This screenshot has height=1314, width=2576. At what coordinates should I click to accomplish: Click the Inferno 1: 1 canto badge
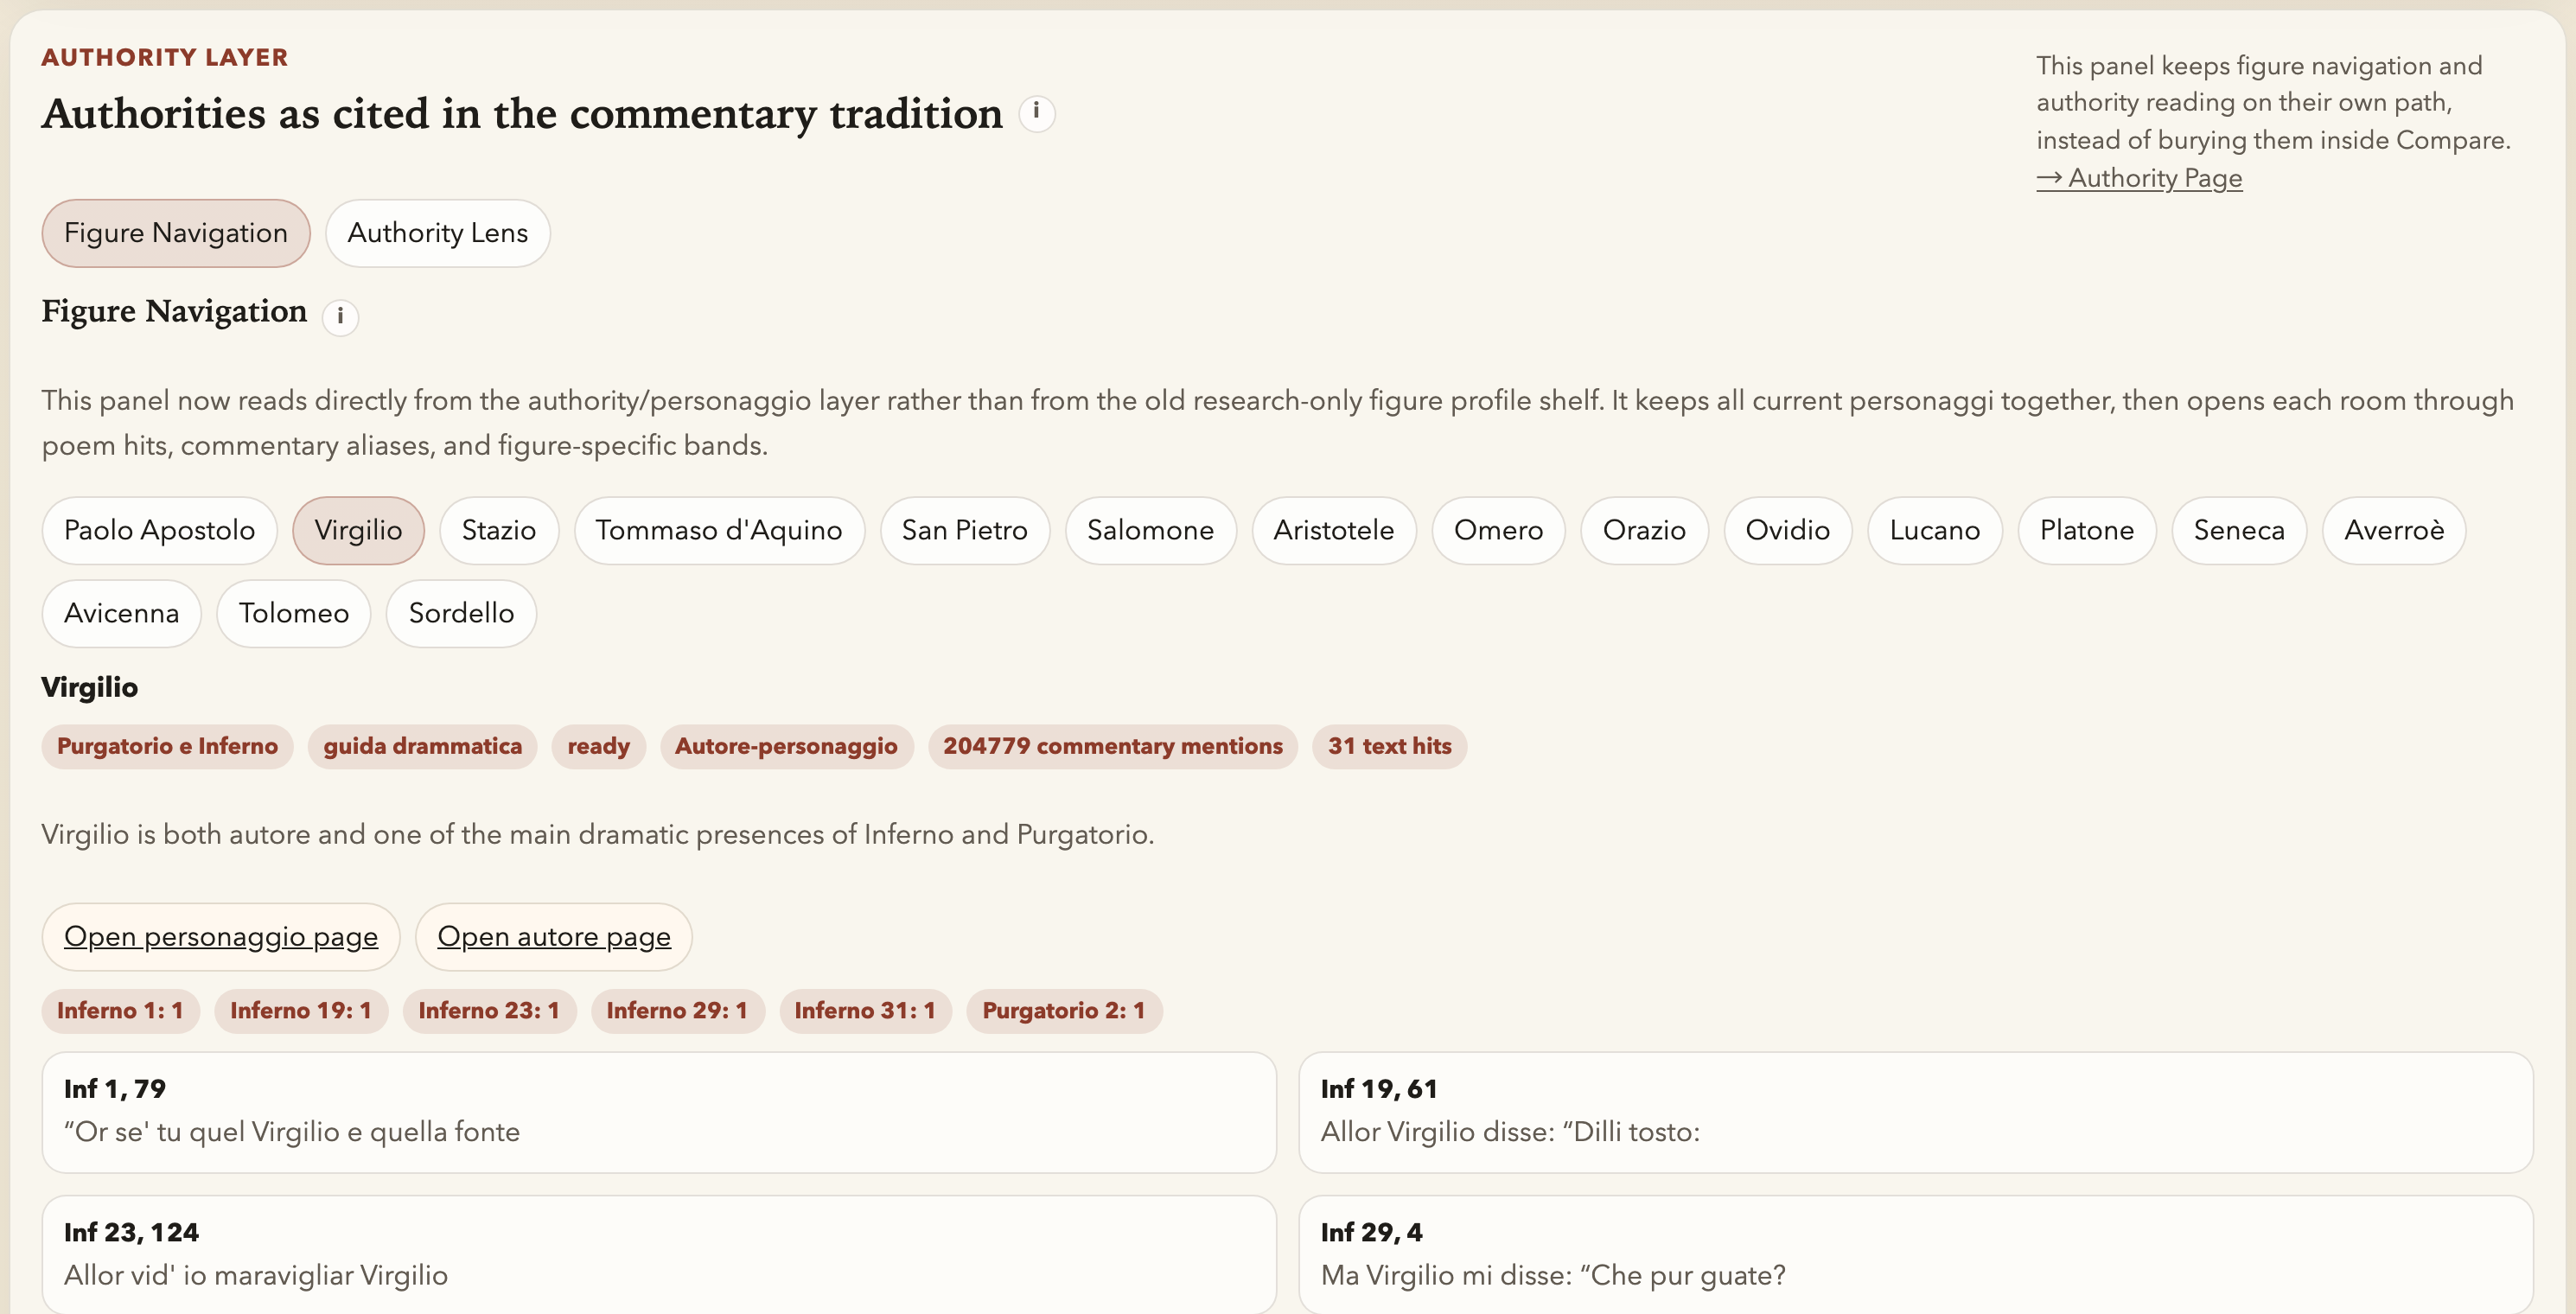[120, 1011]
